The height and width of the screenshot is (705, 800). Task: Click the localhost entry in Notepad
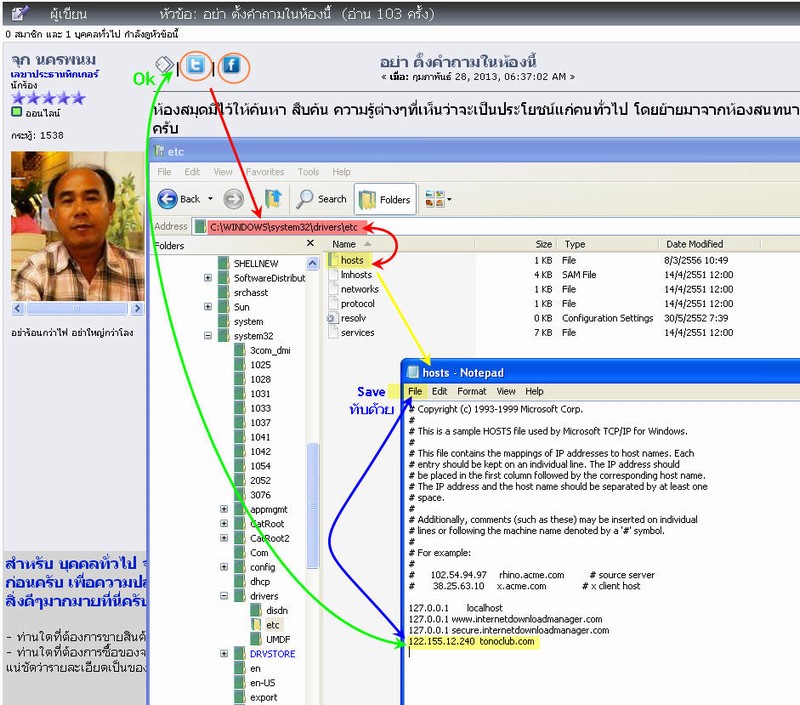click(455, 608)
